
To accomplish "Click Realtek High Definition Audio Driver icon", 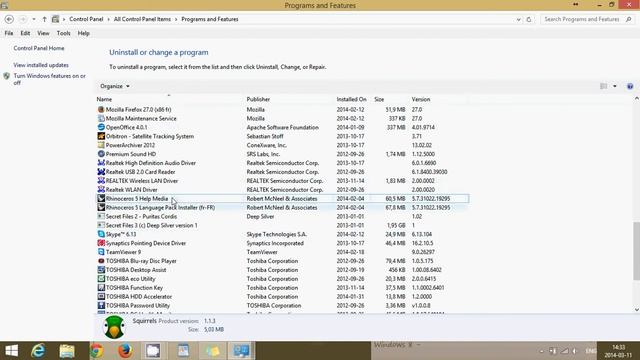I will (101, 163).
